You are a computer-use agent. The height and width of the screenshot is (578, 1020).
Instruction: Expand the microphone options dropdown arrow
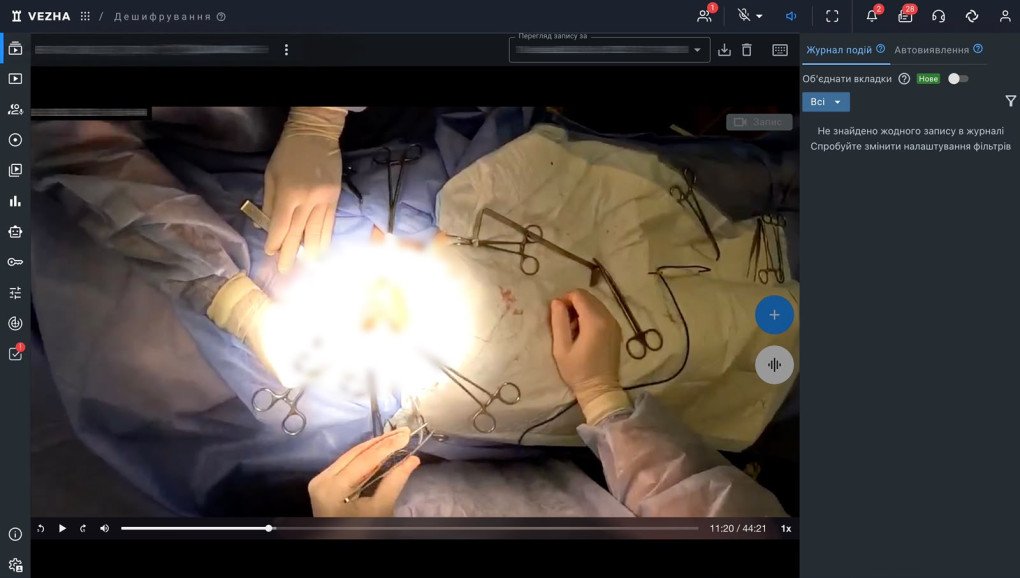click(759, 16)
